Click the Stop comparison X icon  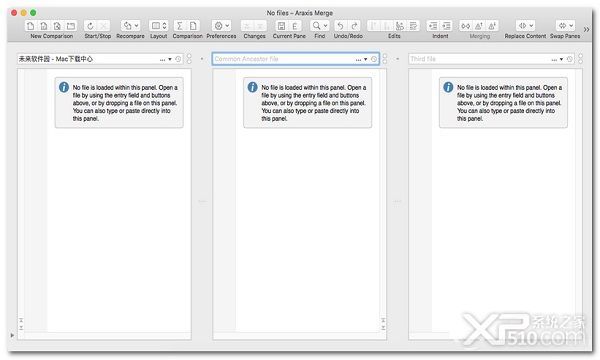click(x=103, y=26)
